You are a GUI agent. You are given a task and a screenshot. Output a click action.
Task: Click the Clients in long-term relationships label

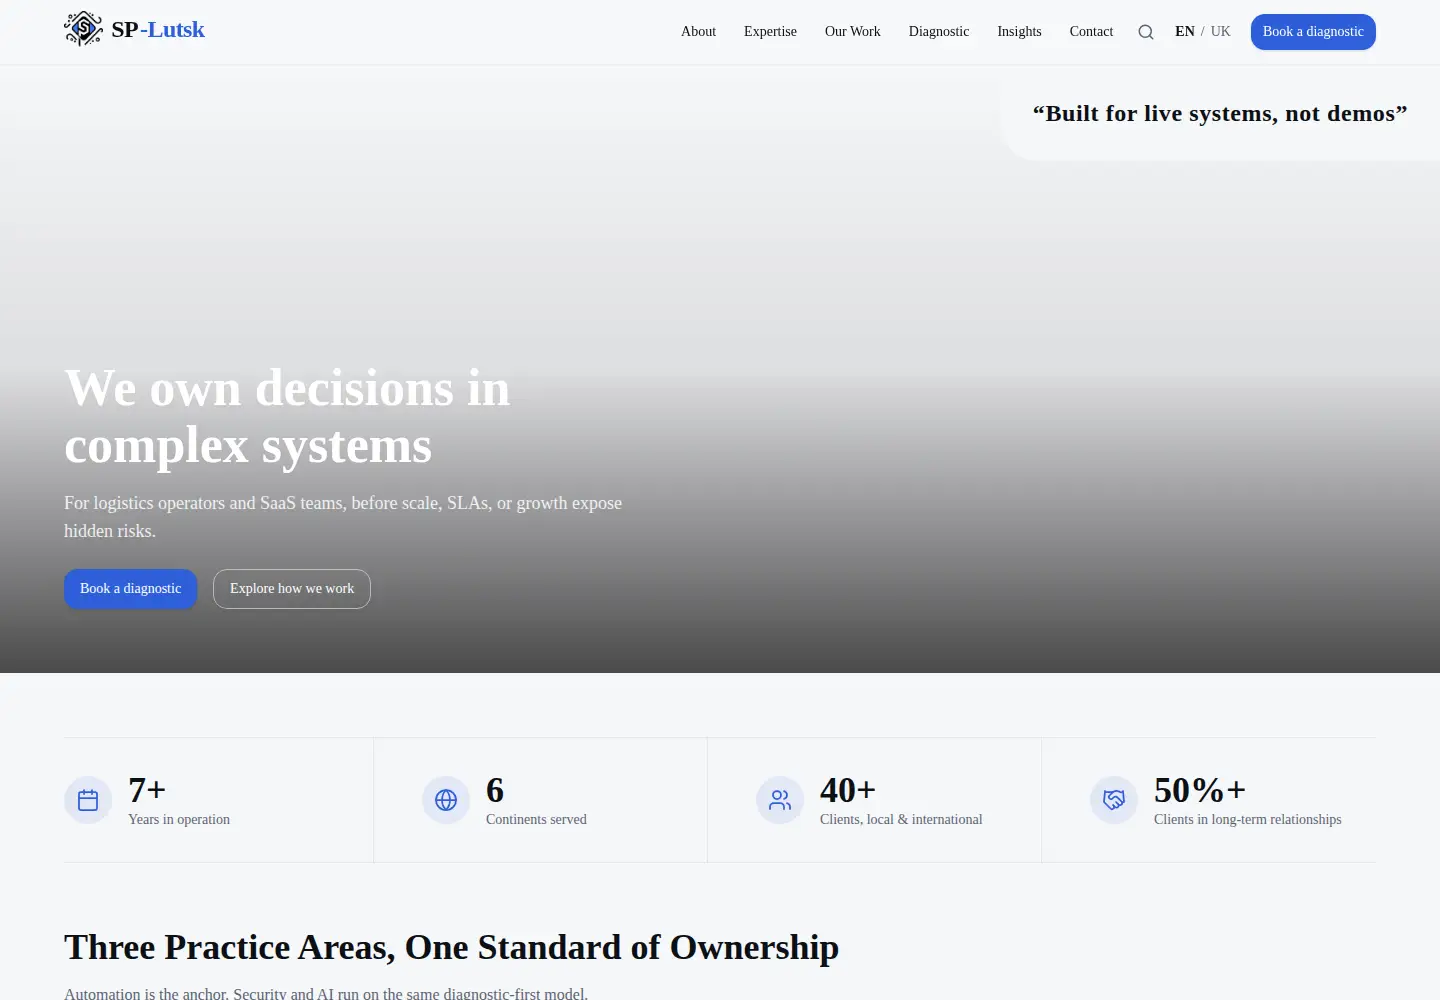1248,820
